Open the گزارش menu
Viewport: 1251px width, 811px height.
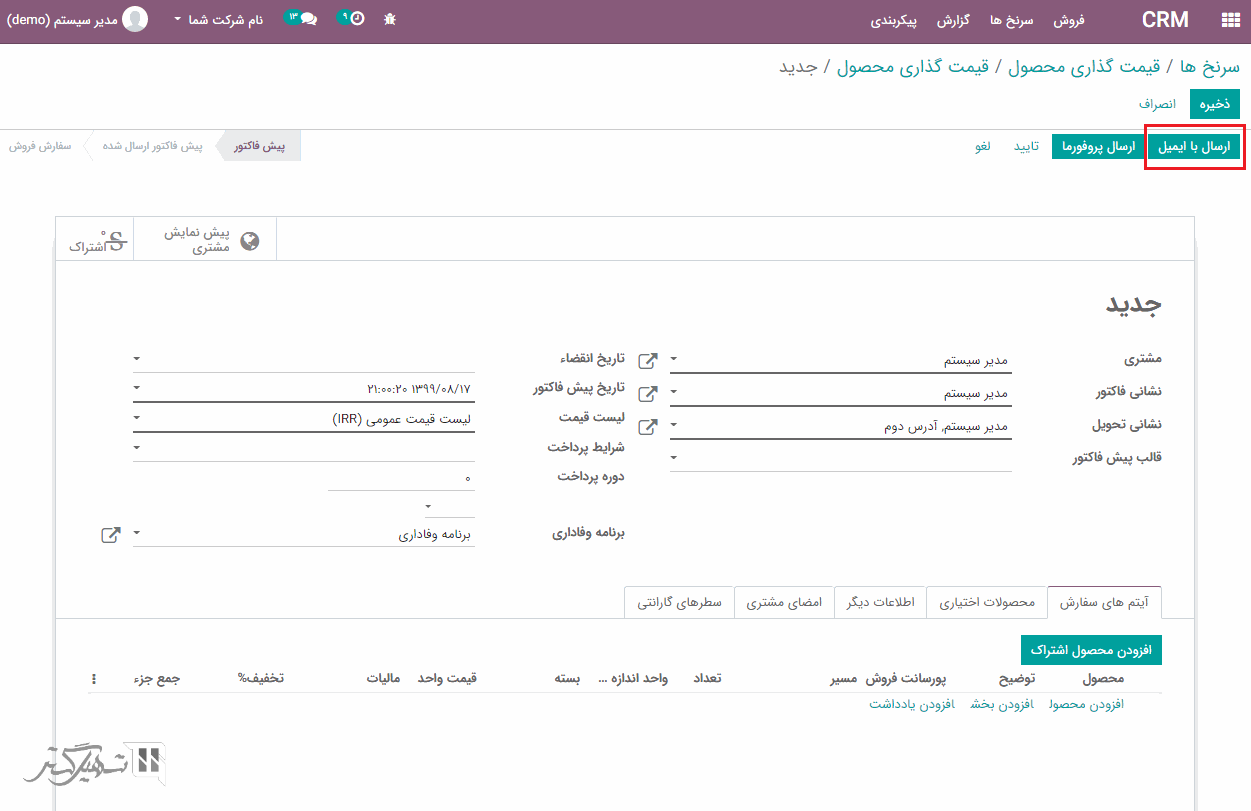click(x=953, y=20)
